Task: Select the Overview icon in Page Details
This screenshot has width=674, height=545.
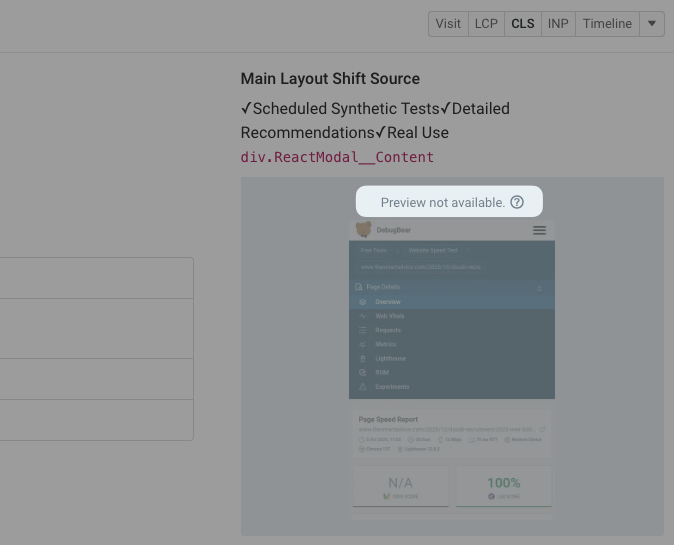Action: [x=363, y=302]
